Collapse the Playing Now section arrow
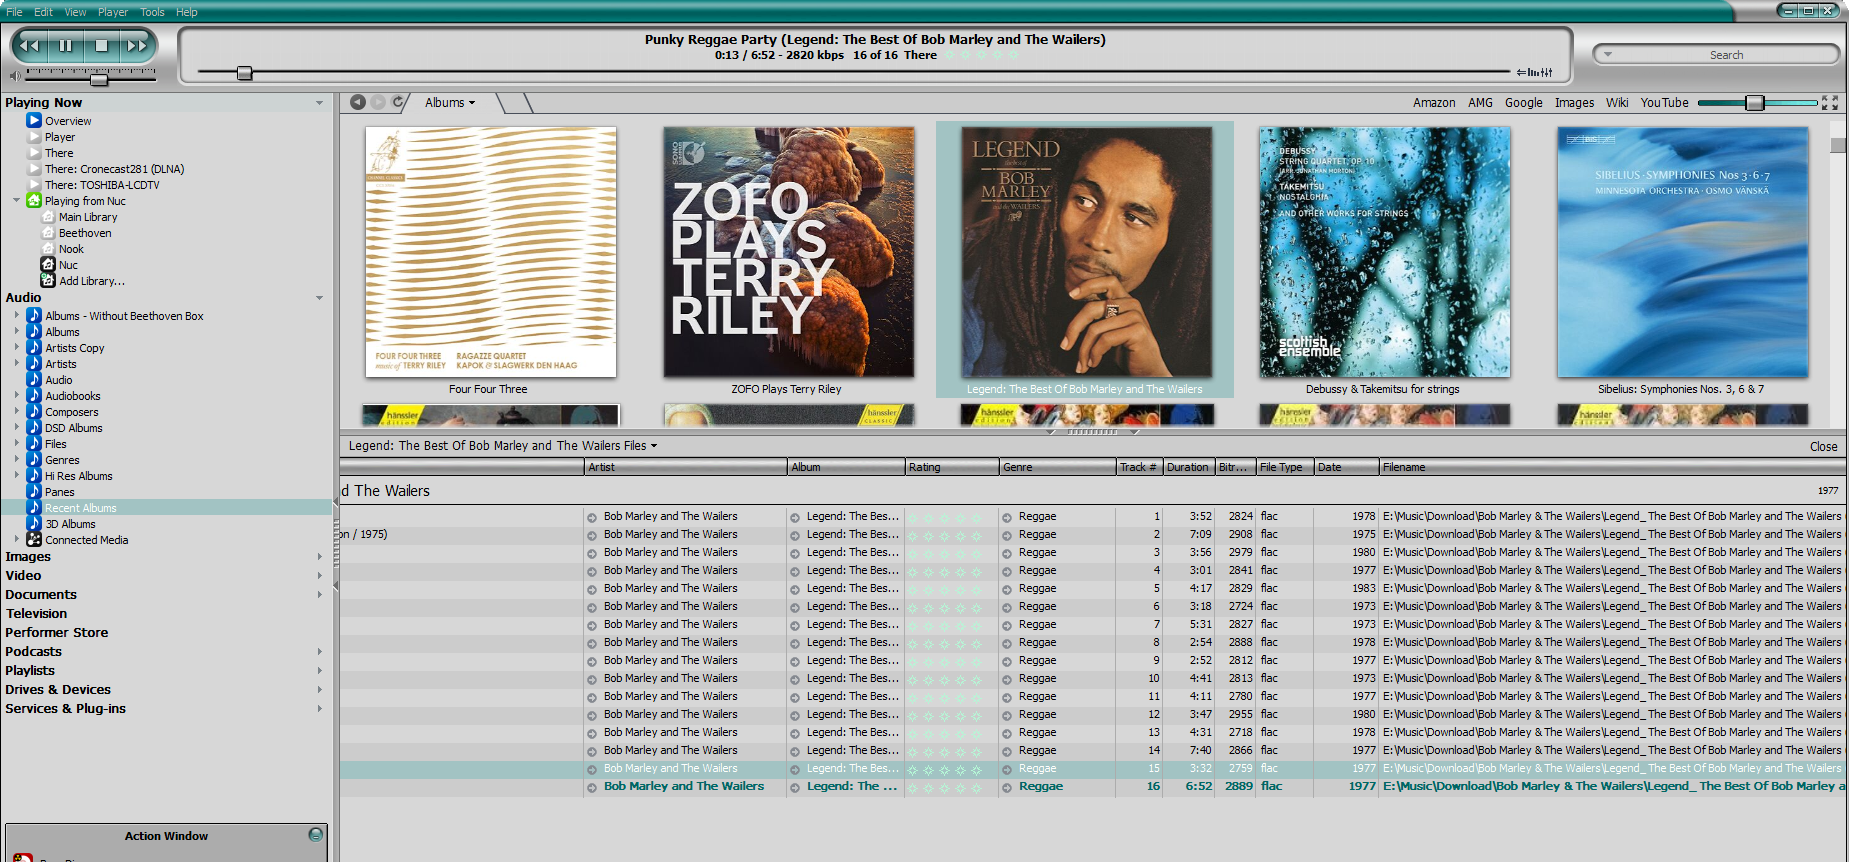The width and height of the screenshot is (1849, 862). 319,103
